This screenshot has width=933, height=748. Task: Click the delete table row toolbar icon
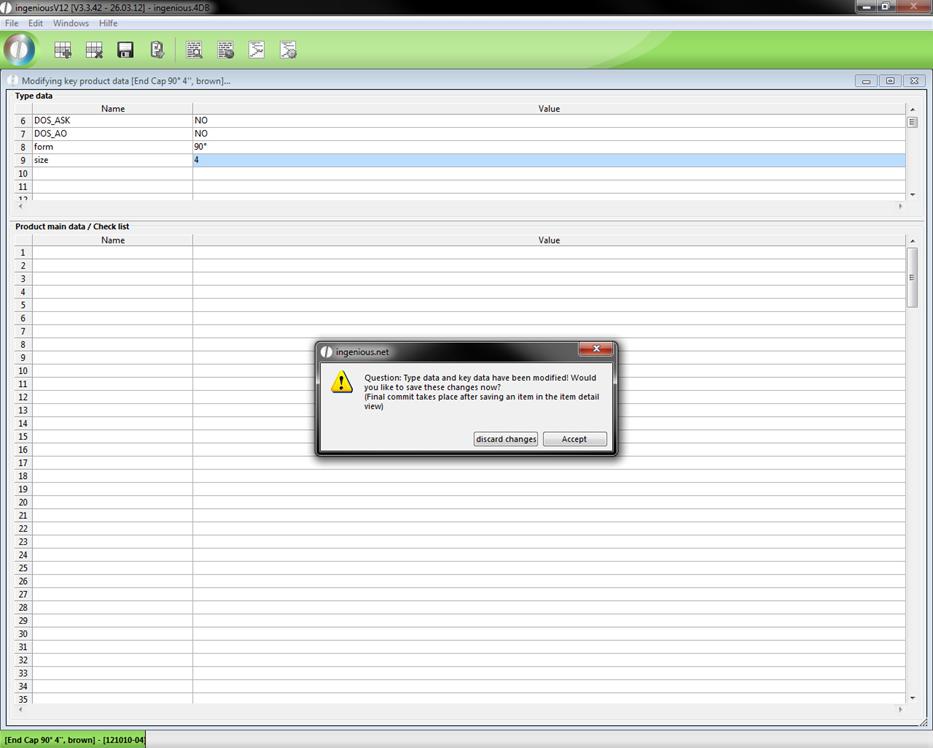(x=94, y=50)
